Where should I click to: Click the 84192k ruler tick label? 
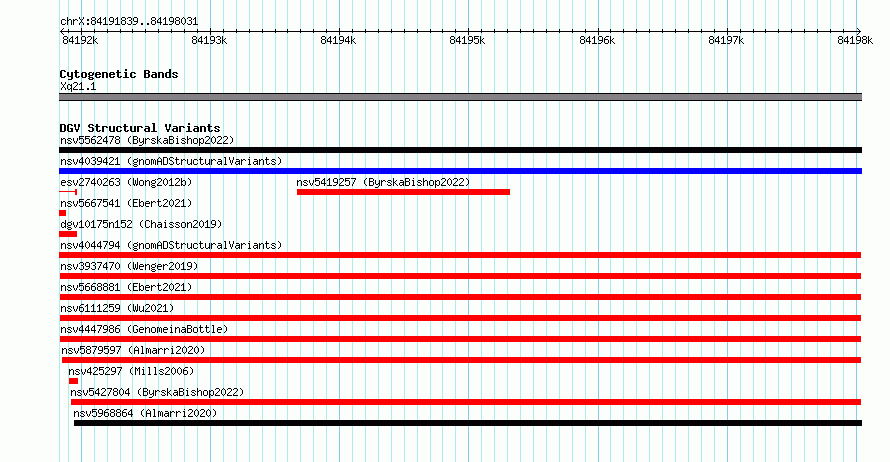80,40
